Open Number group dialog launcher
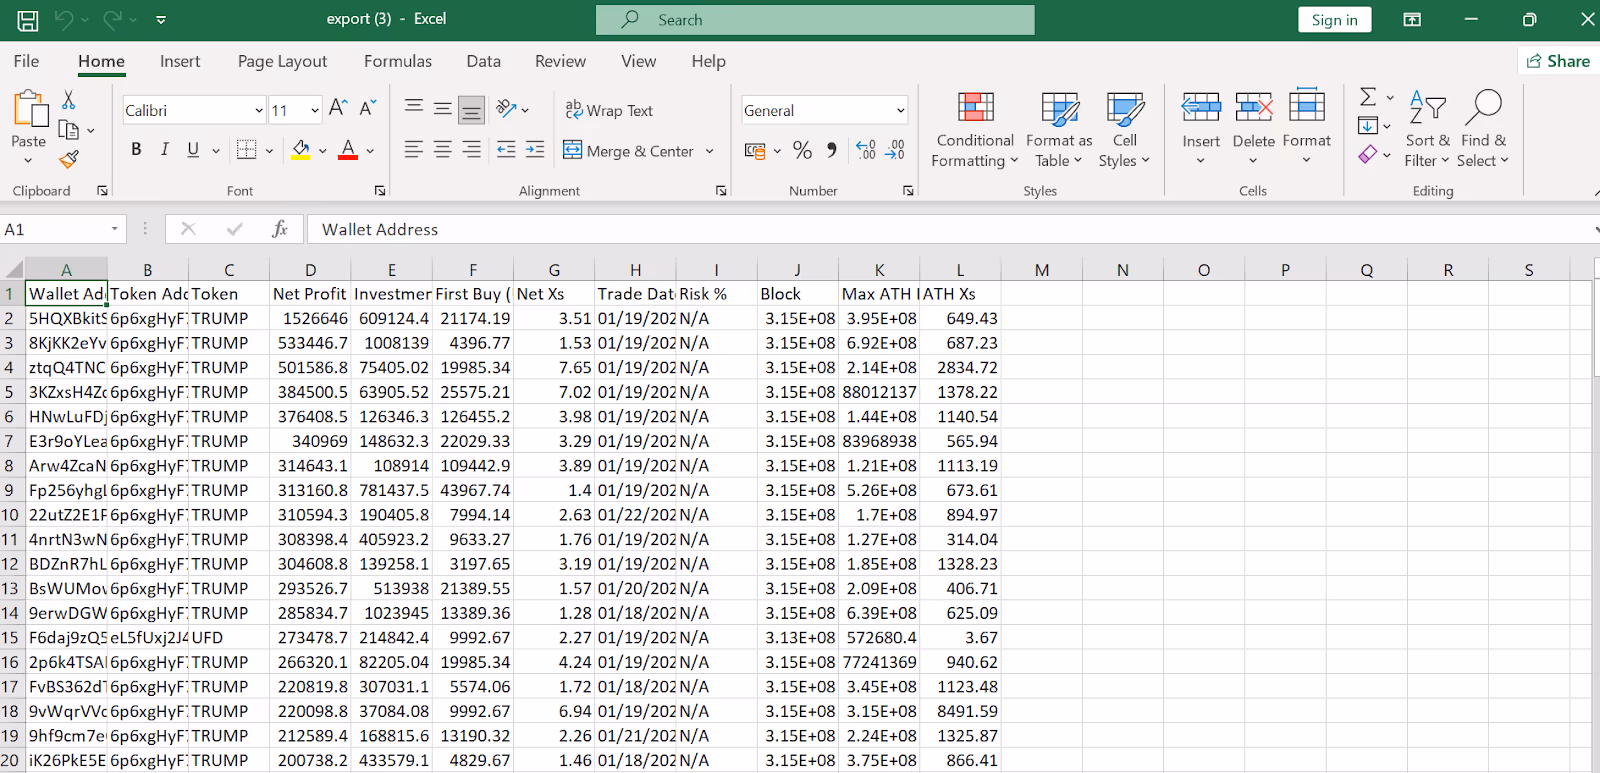This screenshot has height=773, width=1600. (908, 190)
